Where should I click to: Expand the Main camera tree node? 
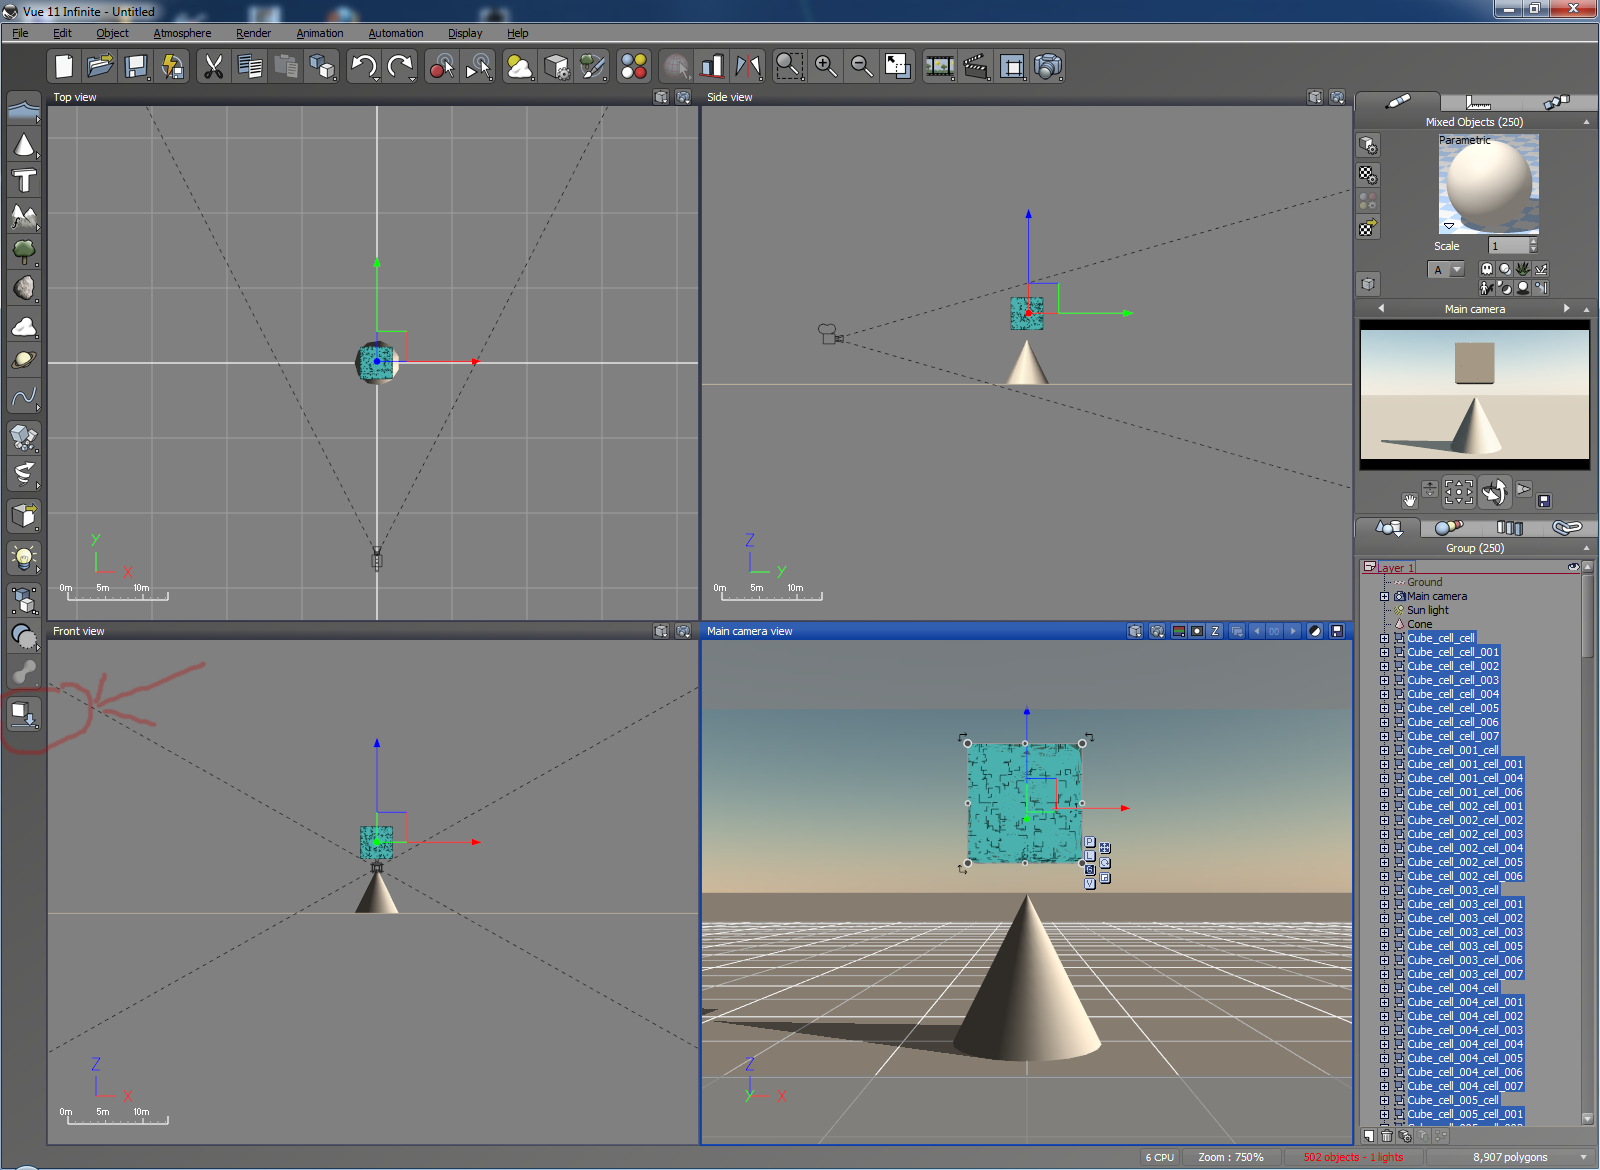(x=1385, y=596)
